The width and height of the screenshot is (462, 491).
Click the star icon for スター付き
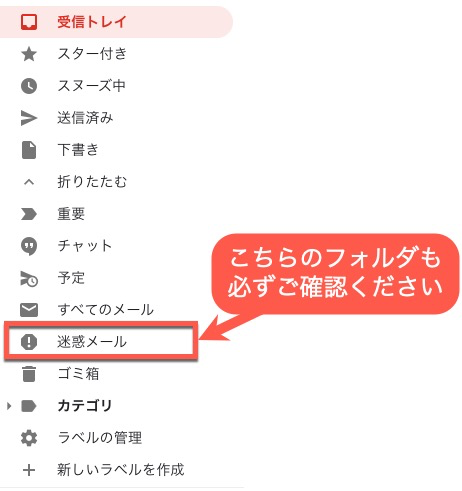click(x=29, y=54)
